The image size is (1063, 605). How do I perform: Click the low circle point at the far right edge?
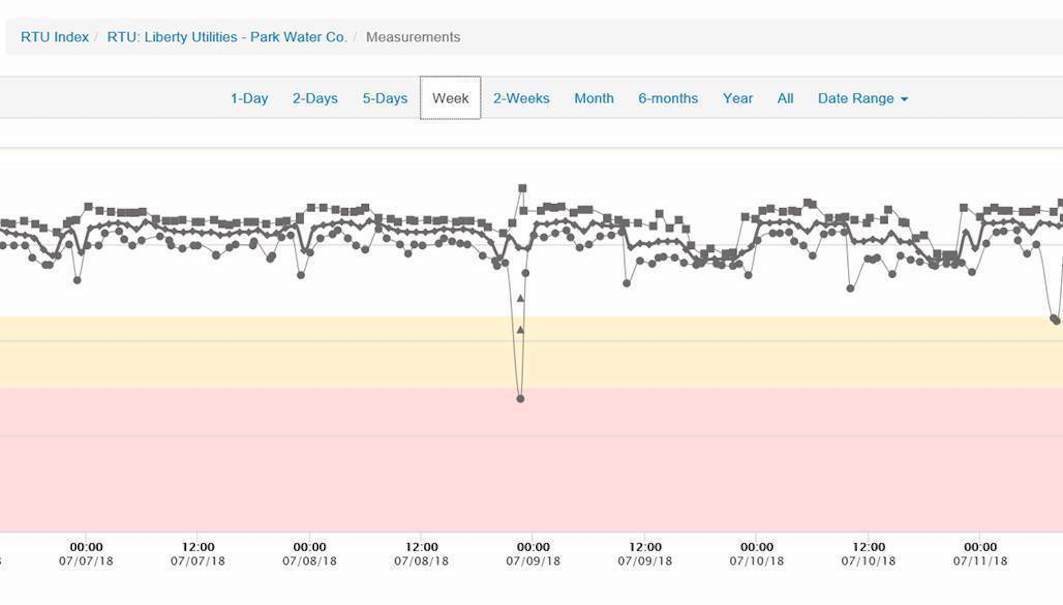coord(1055,320)
